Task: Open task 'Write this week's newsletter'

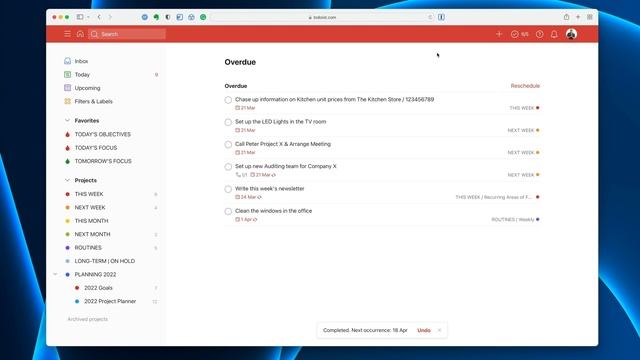Action: click(x=269, y=189)
